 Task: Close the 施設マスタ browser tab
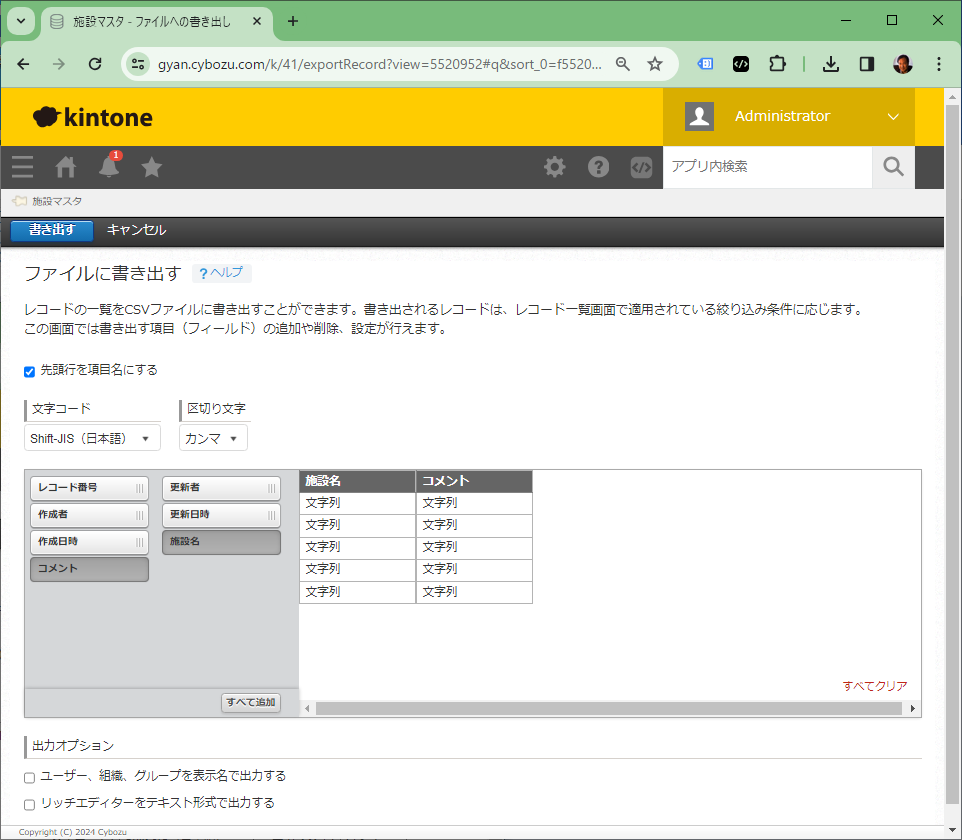[257, 21]
